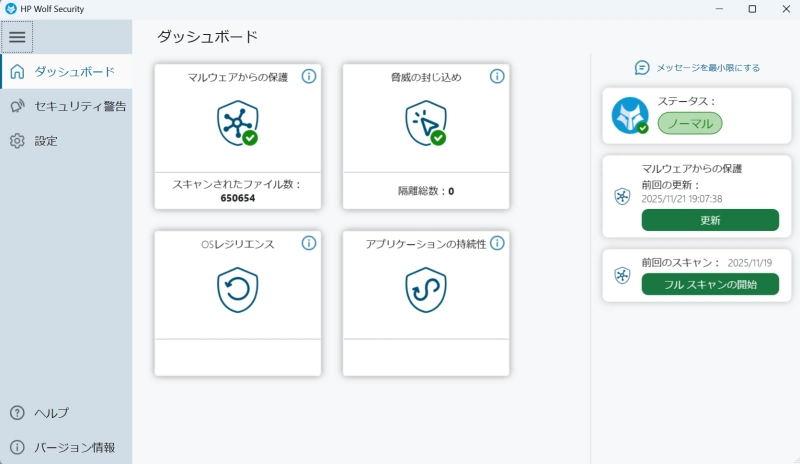The height and width of the screenshot is (464, 800).
Task: Click the OS resilience shield icon
Action: [237, 290]
